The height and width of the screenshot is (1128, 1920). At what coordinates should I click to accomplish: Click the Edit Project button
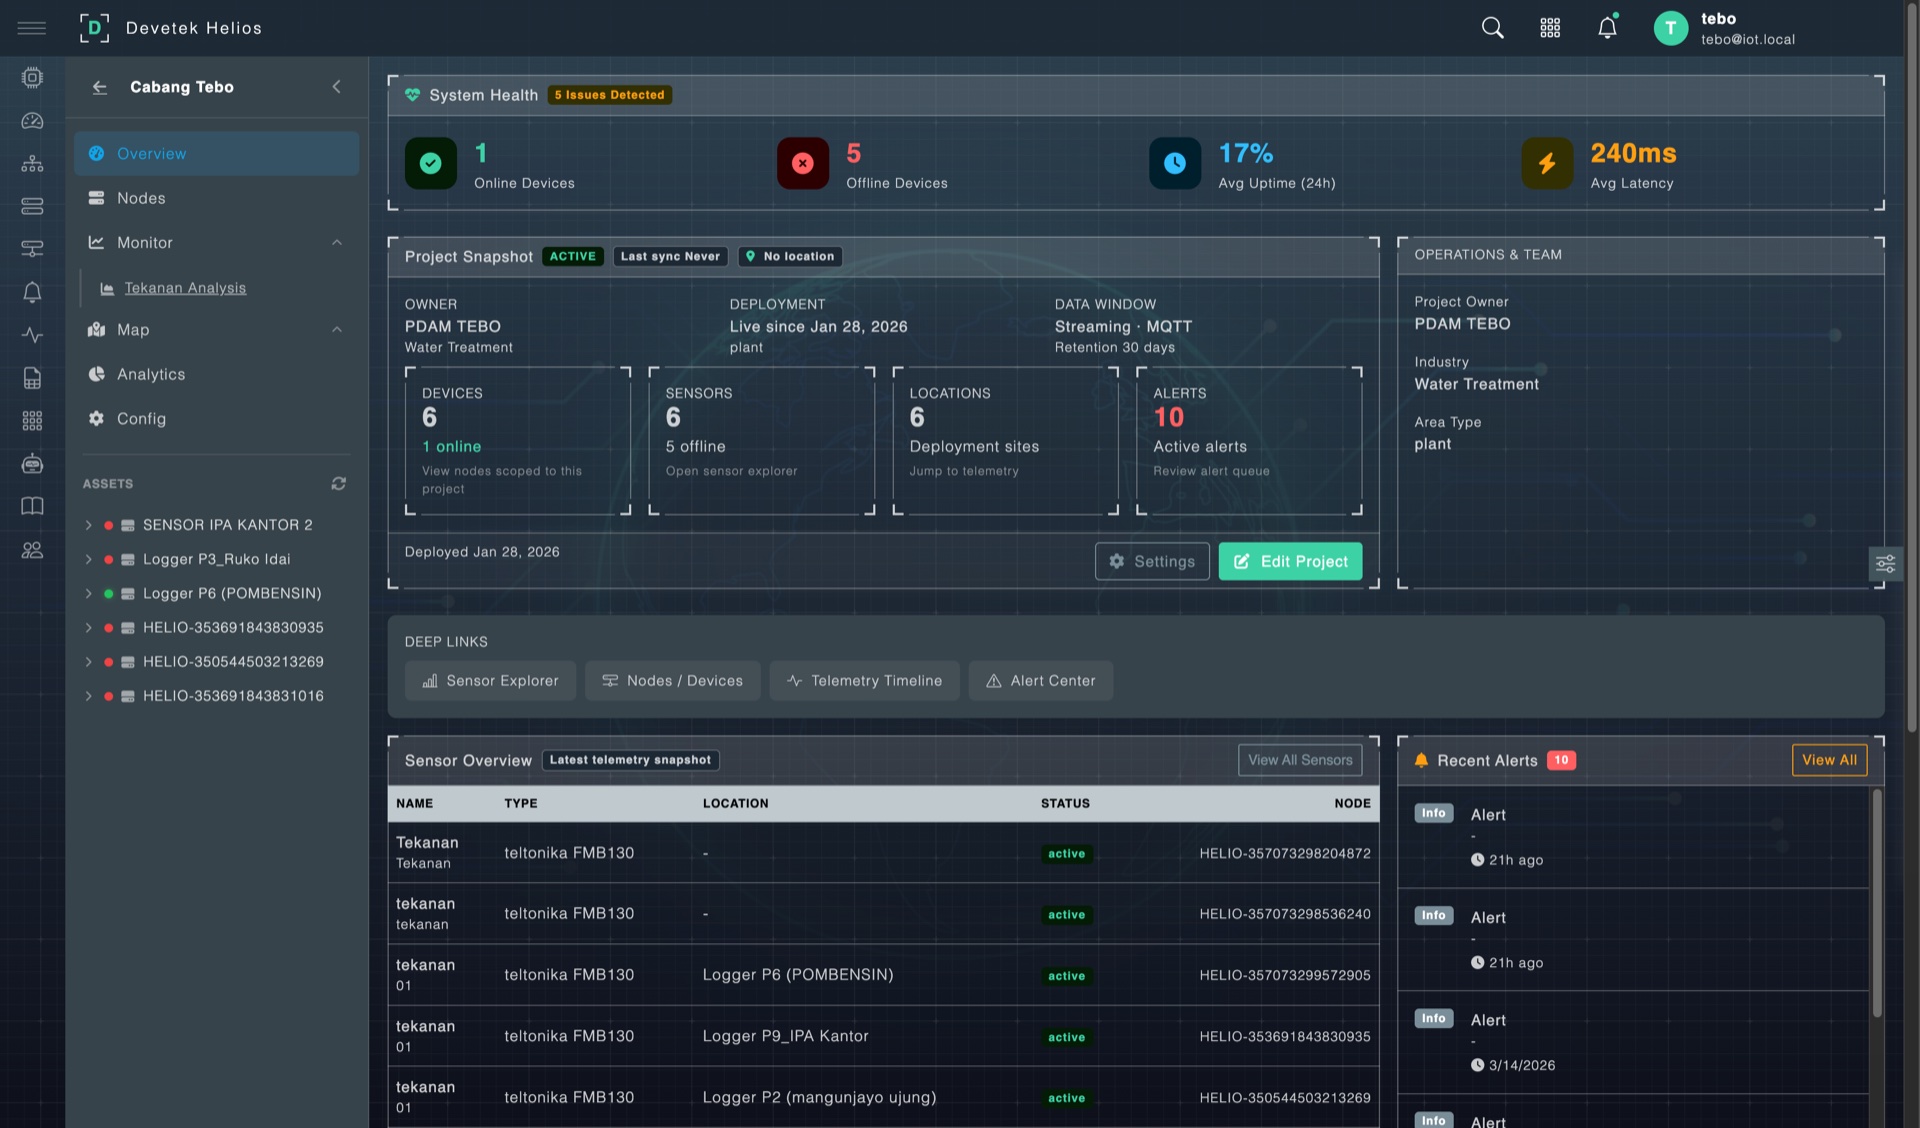(x=1290, y=561)
